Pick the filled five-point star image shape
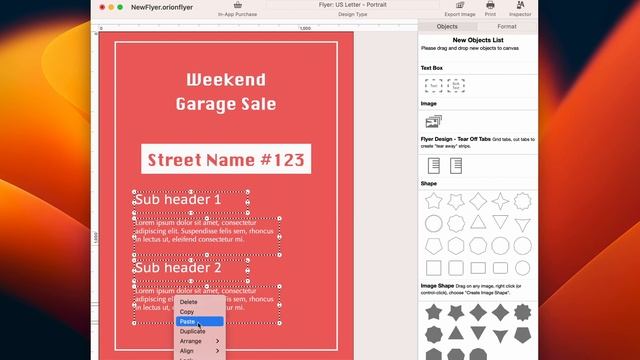Screen dimensions: 640x360 point(433,312)
